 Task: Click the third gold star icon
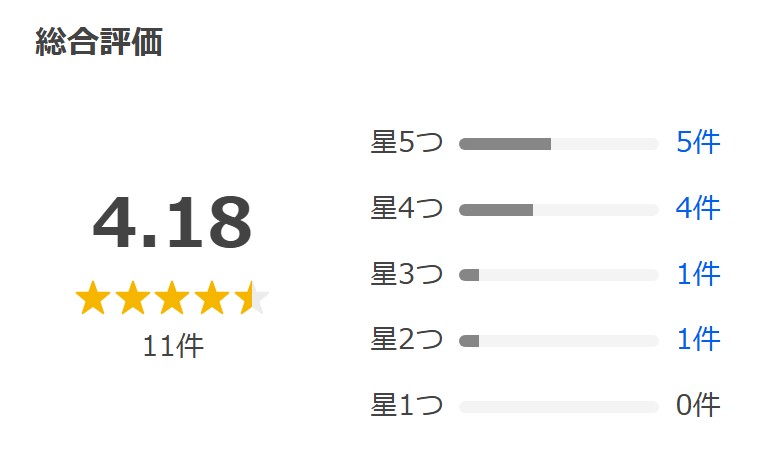[172, 298]
